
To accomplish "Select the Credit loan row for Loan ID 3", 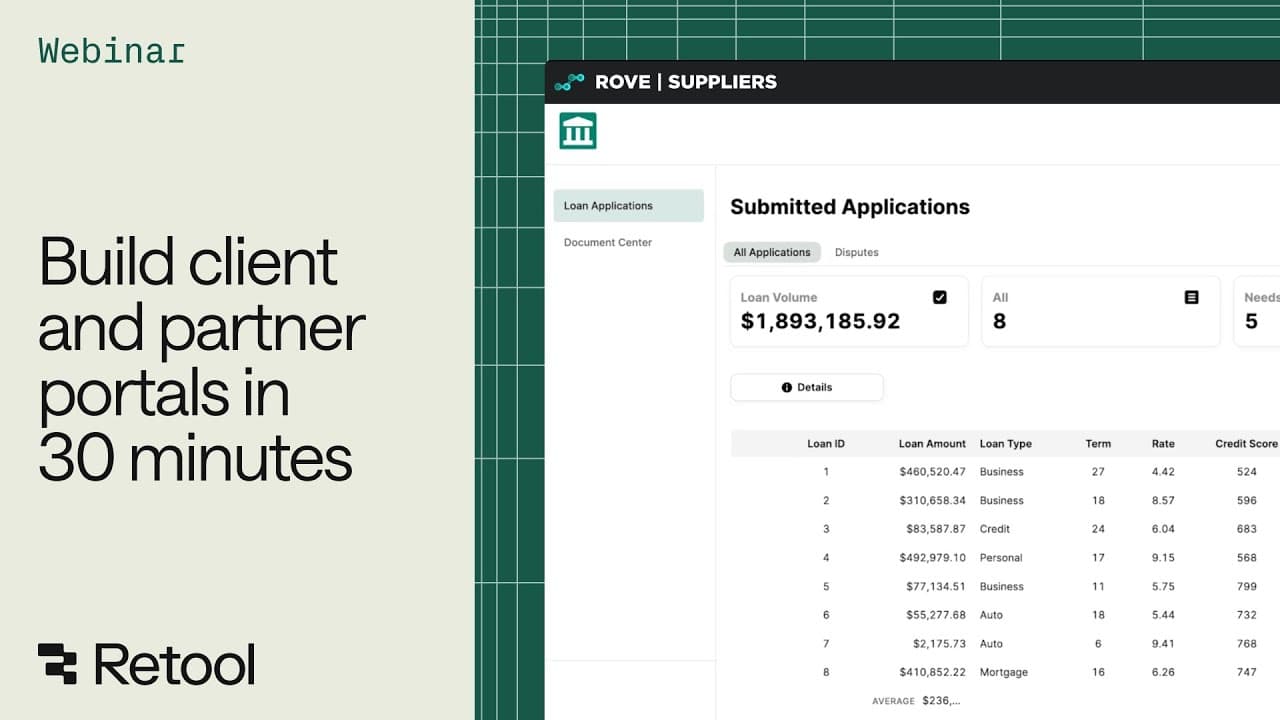I will pyautogui.click(x=1000, y=529).
